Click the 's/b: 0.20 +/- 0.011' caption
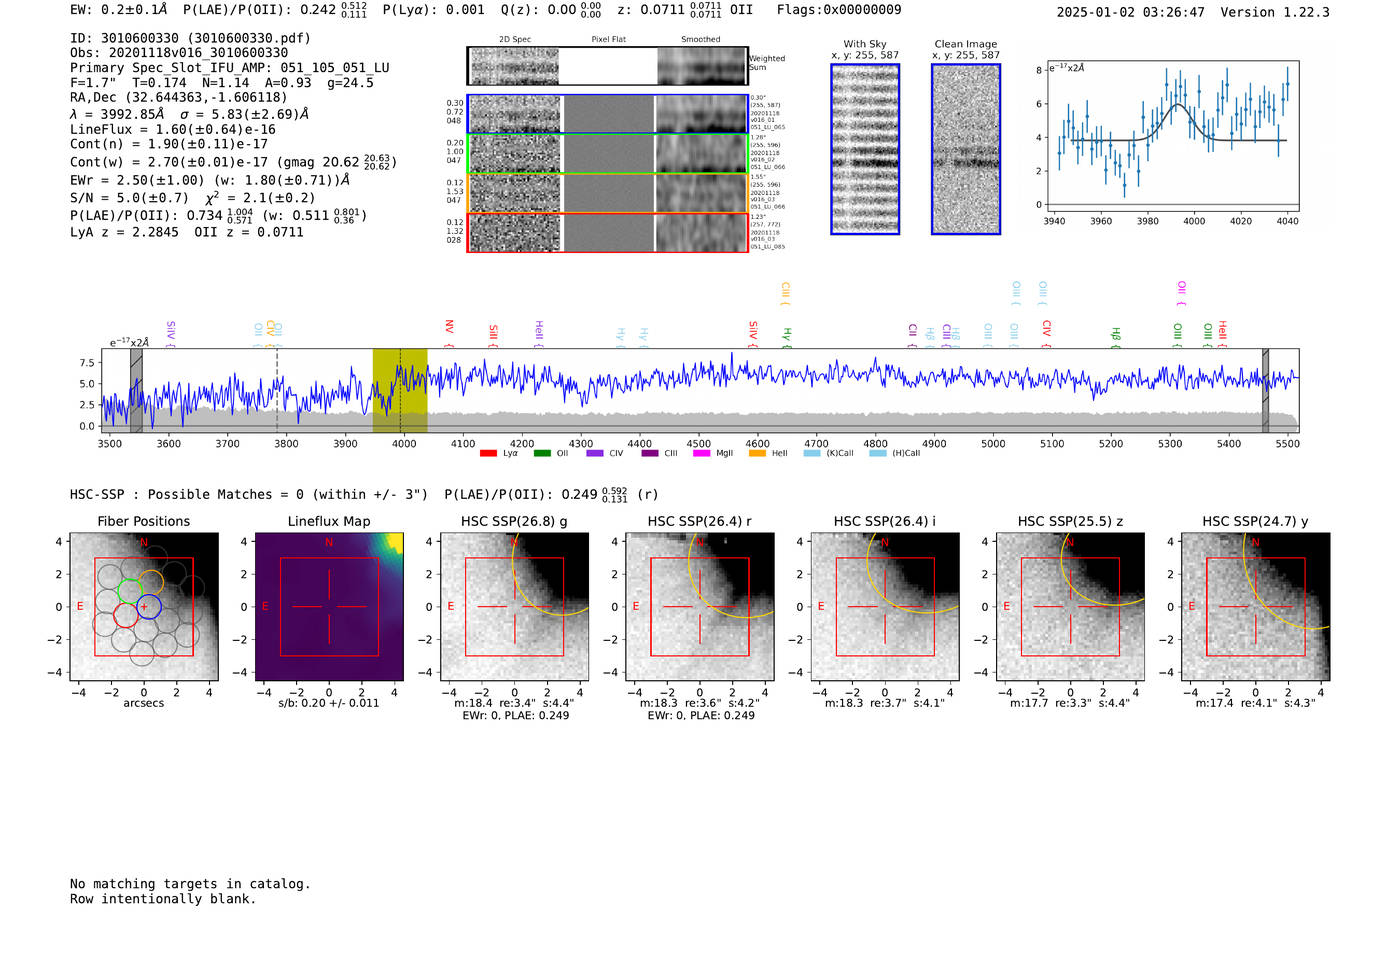 tap(329, 703)
